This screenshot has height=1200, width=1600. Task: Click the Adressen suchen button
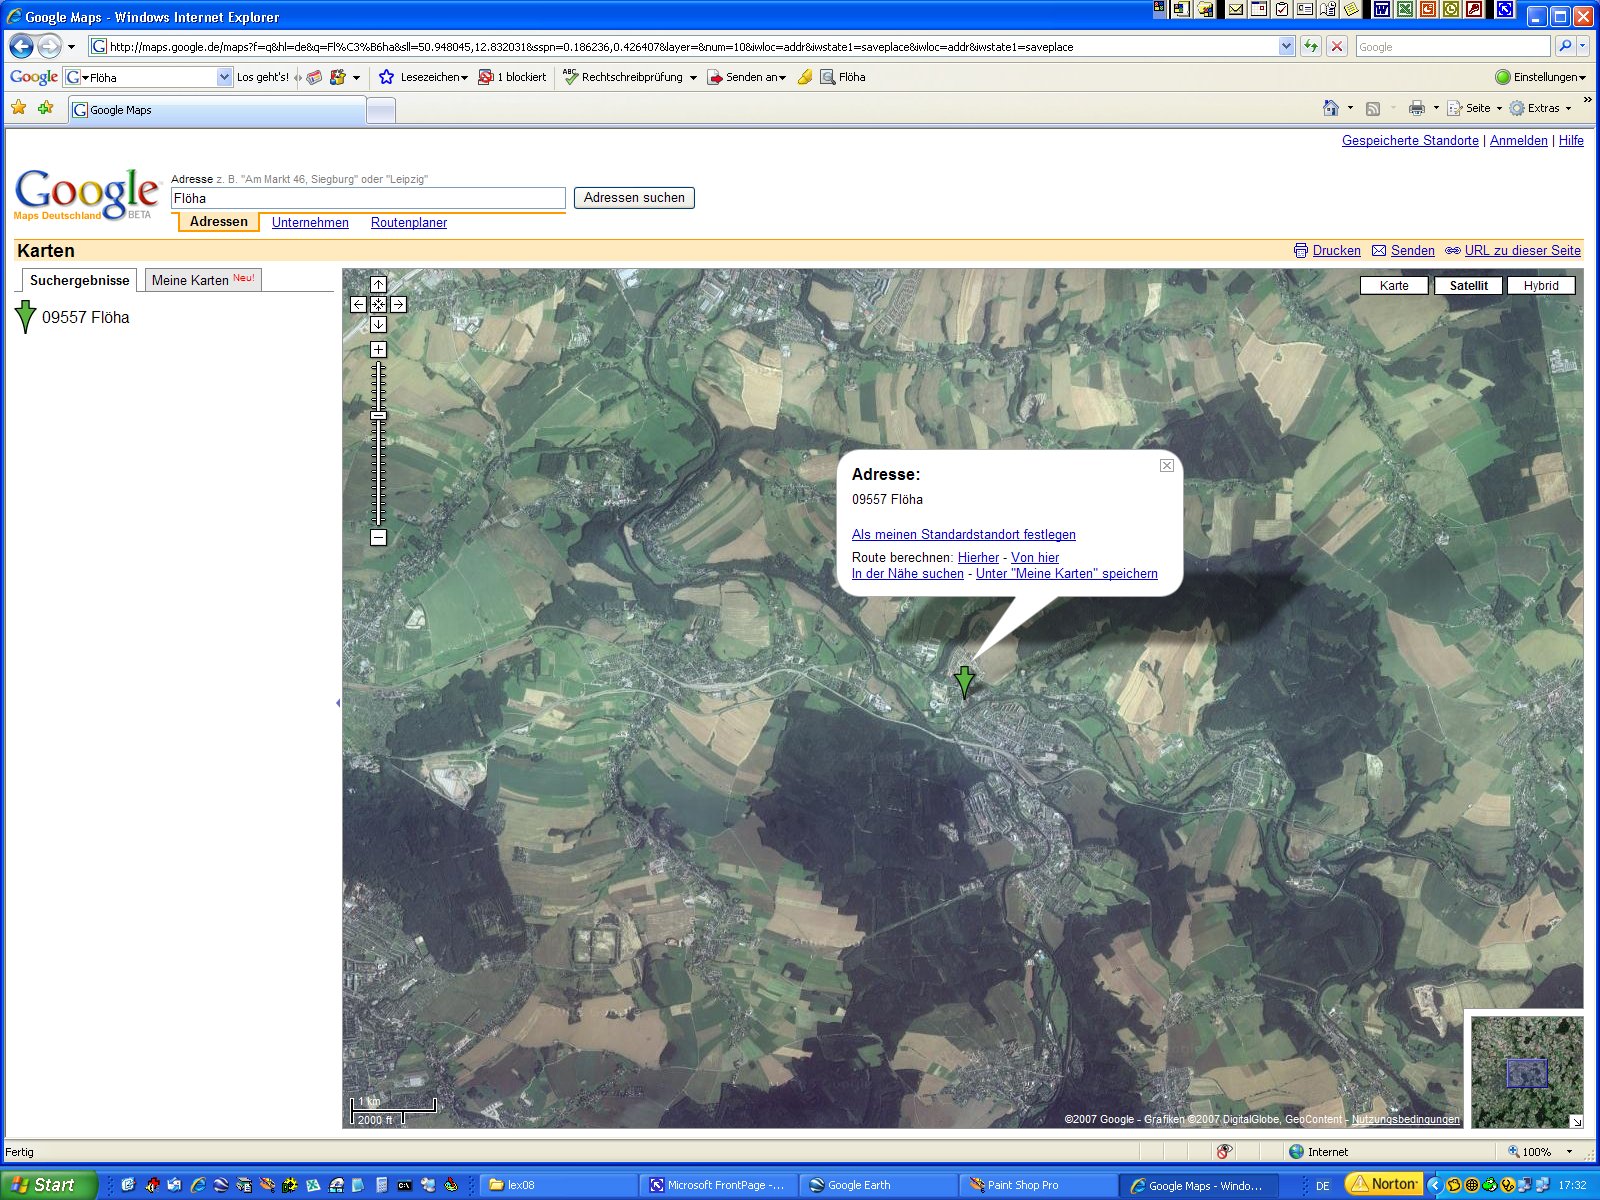tap(634, 198)
